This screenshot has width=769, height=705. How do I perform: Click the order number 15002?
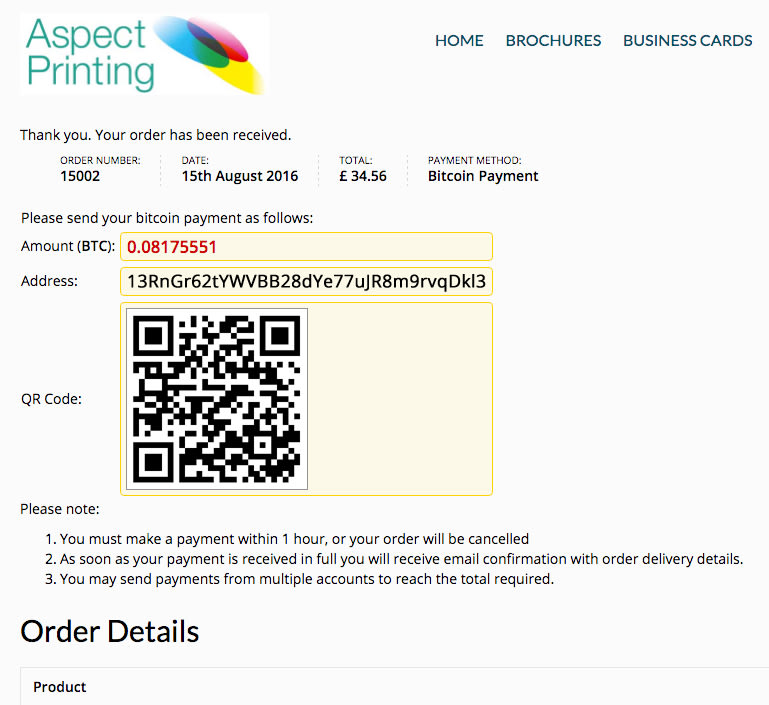point(80,176)
